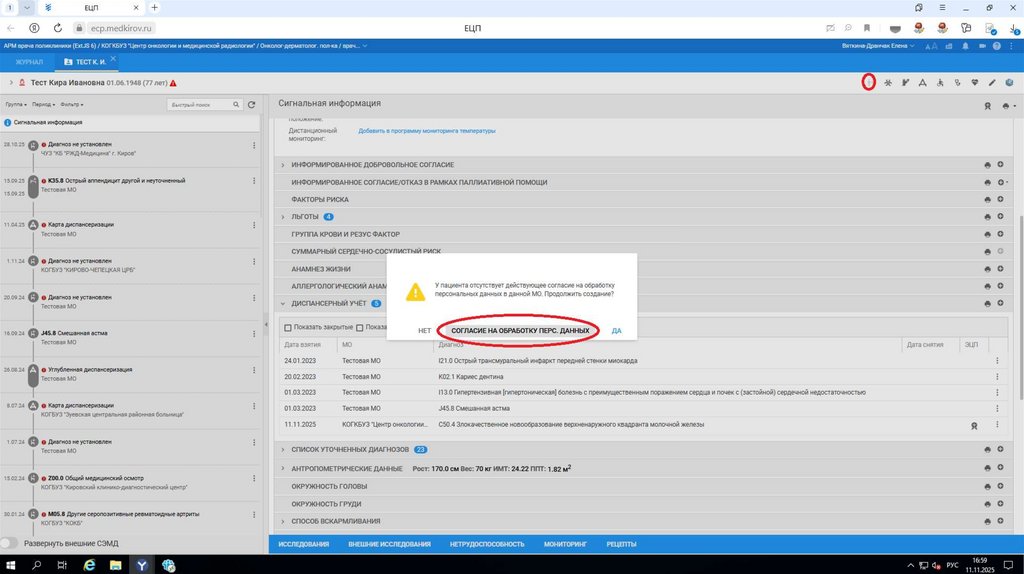Expand Список уточненных диагнозов section

point(283,450)
